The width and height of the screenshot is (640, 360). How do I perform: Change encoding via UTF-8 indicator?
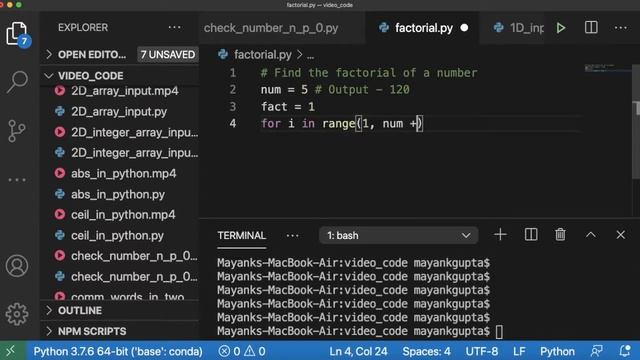pos(482,351)
